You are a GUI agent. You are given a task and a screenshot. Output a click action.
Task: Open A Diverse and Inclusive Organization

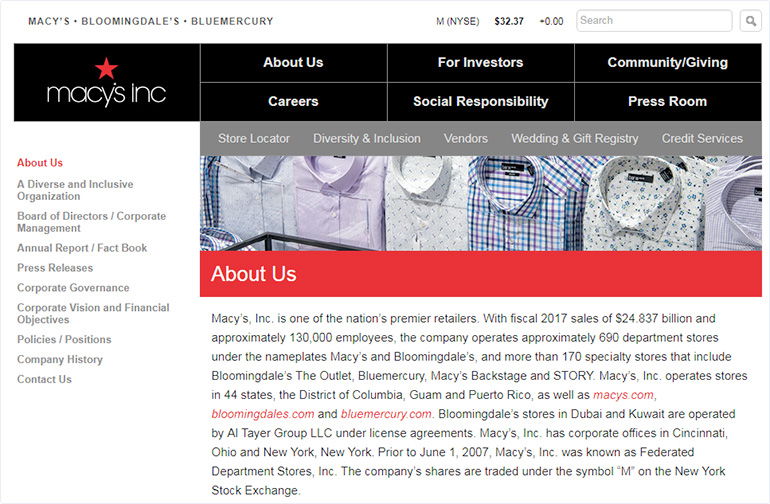click(x=75, y=190)
